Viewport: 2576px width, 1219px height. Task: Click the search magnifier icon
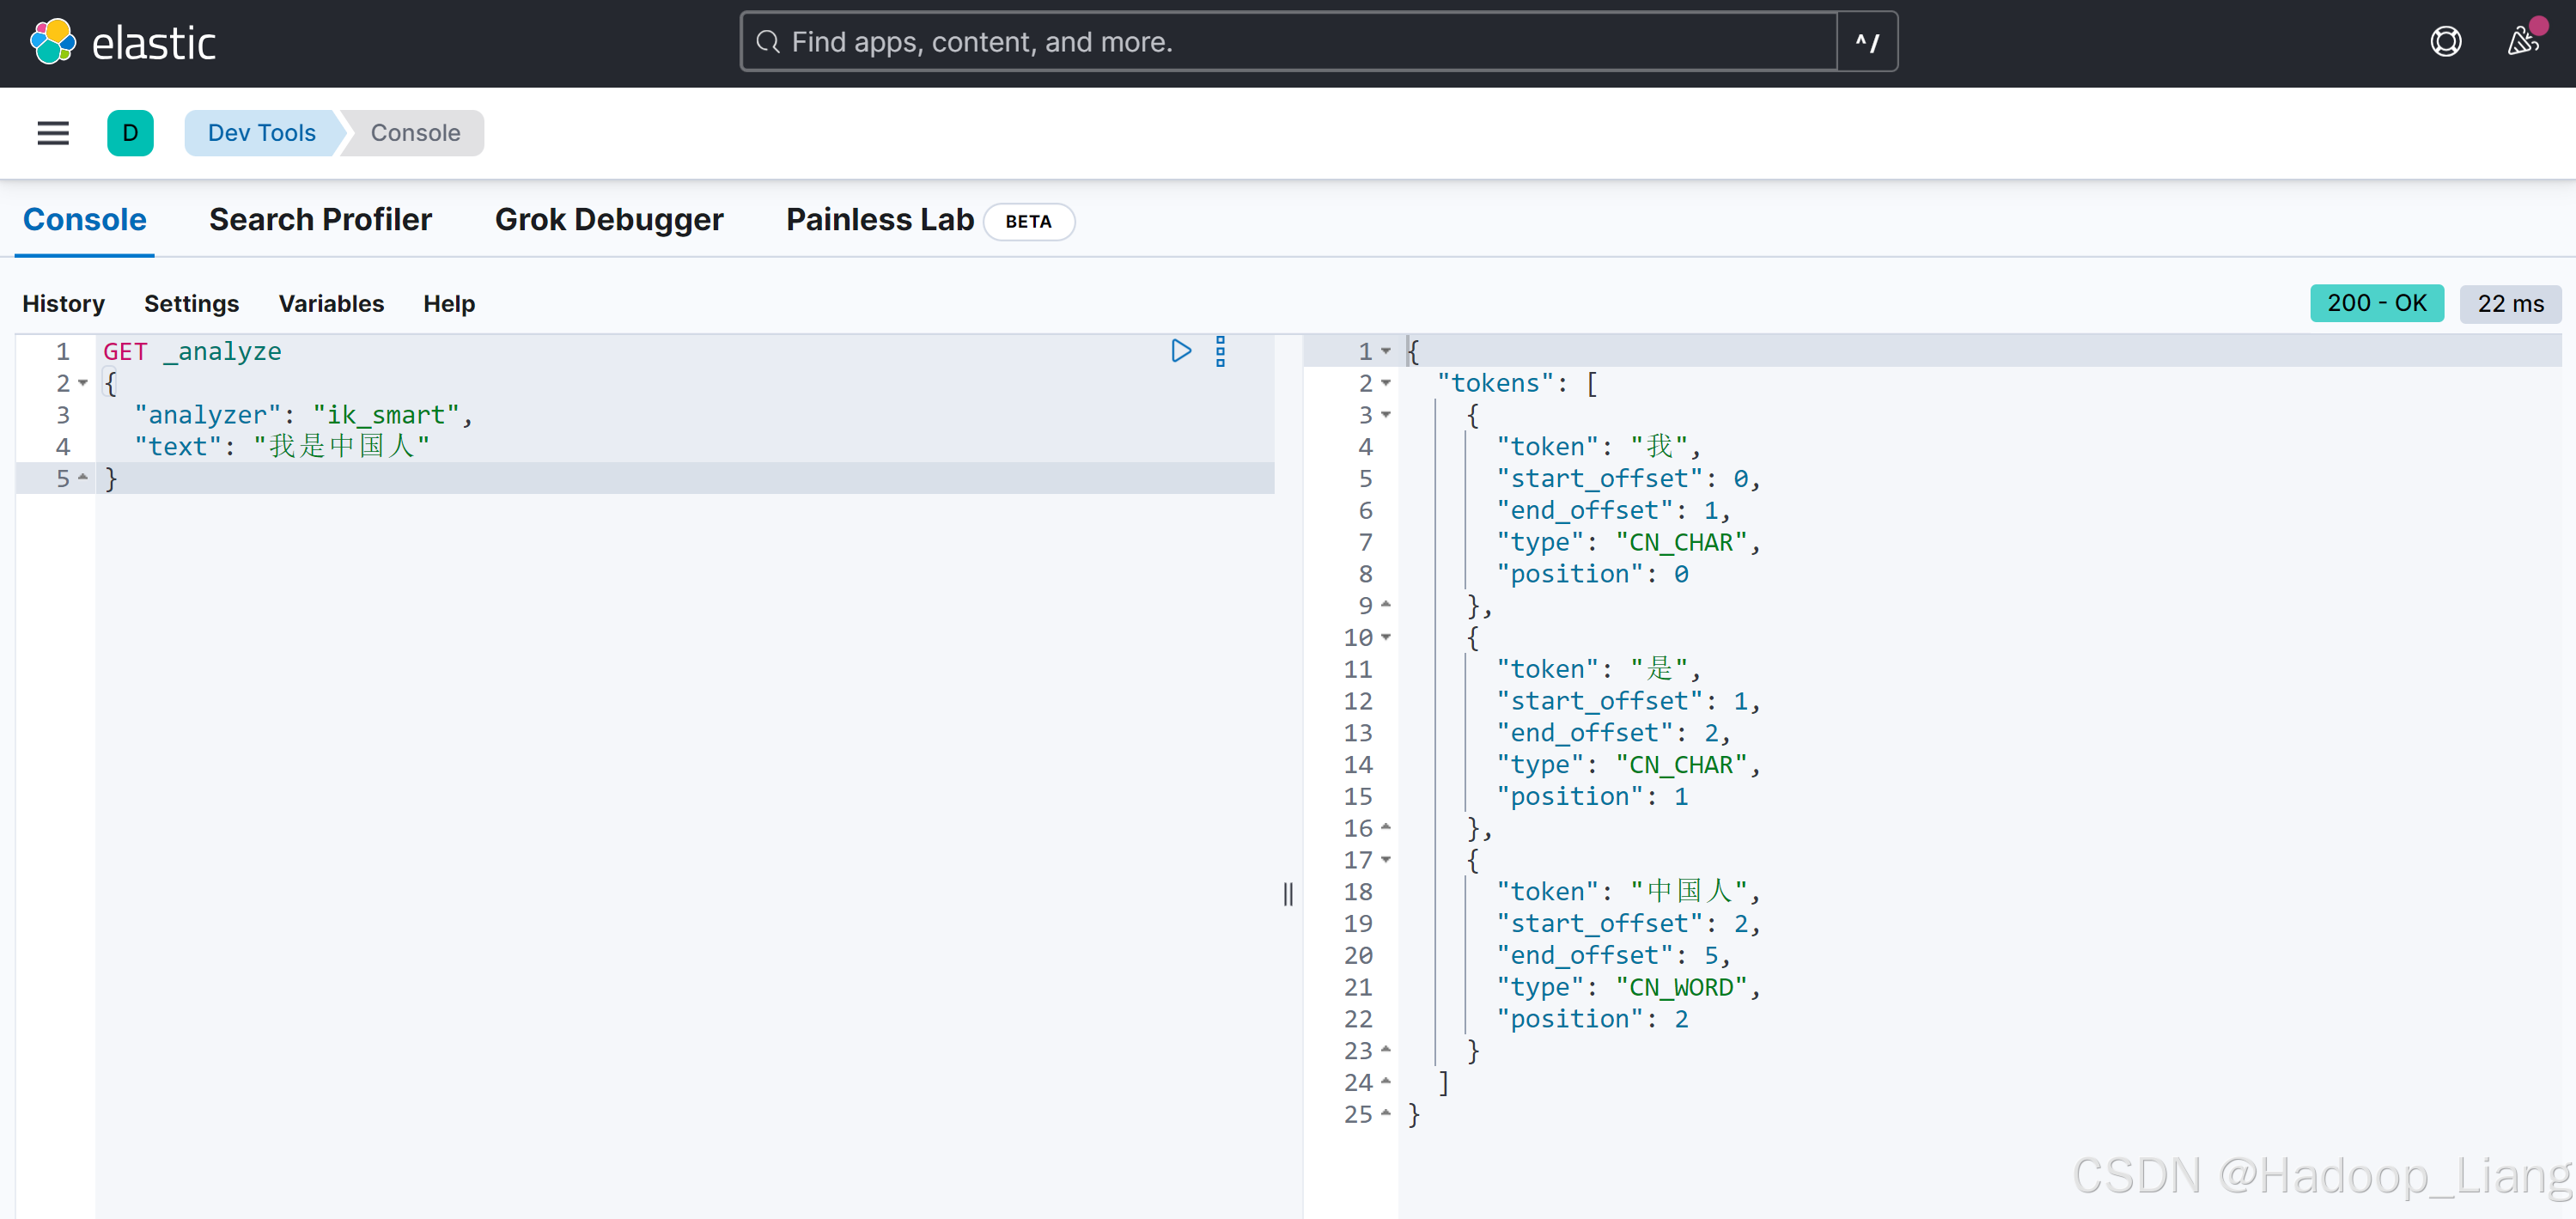coord(768,42)
